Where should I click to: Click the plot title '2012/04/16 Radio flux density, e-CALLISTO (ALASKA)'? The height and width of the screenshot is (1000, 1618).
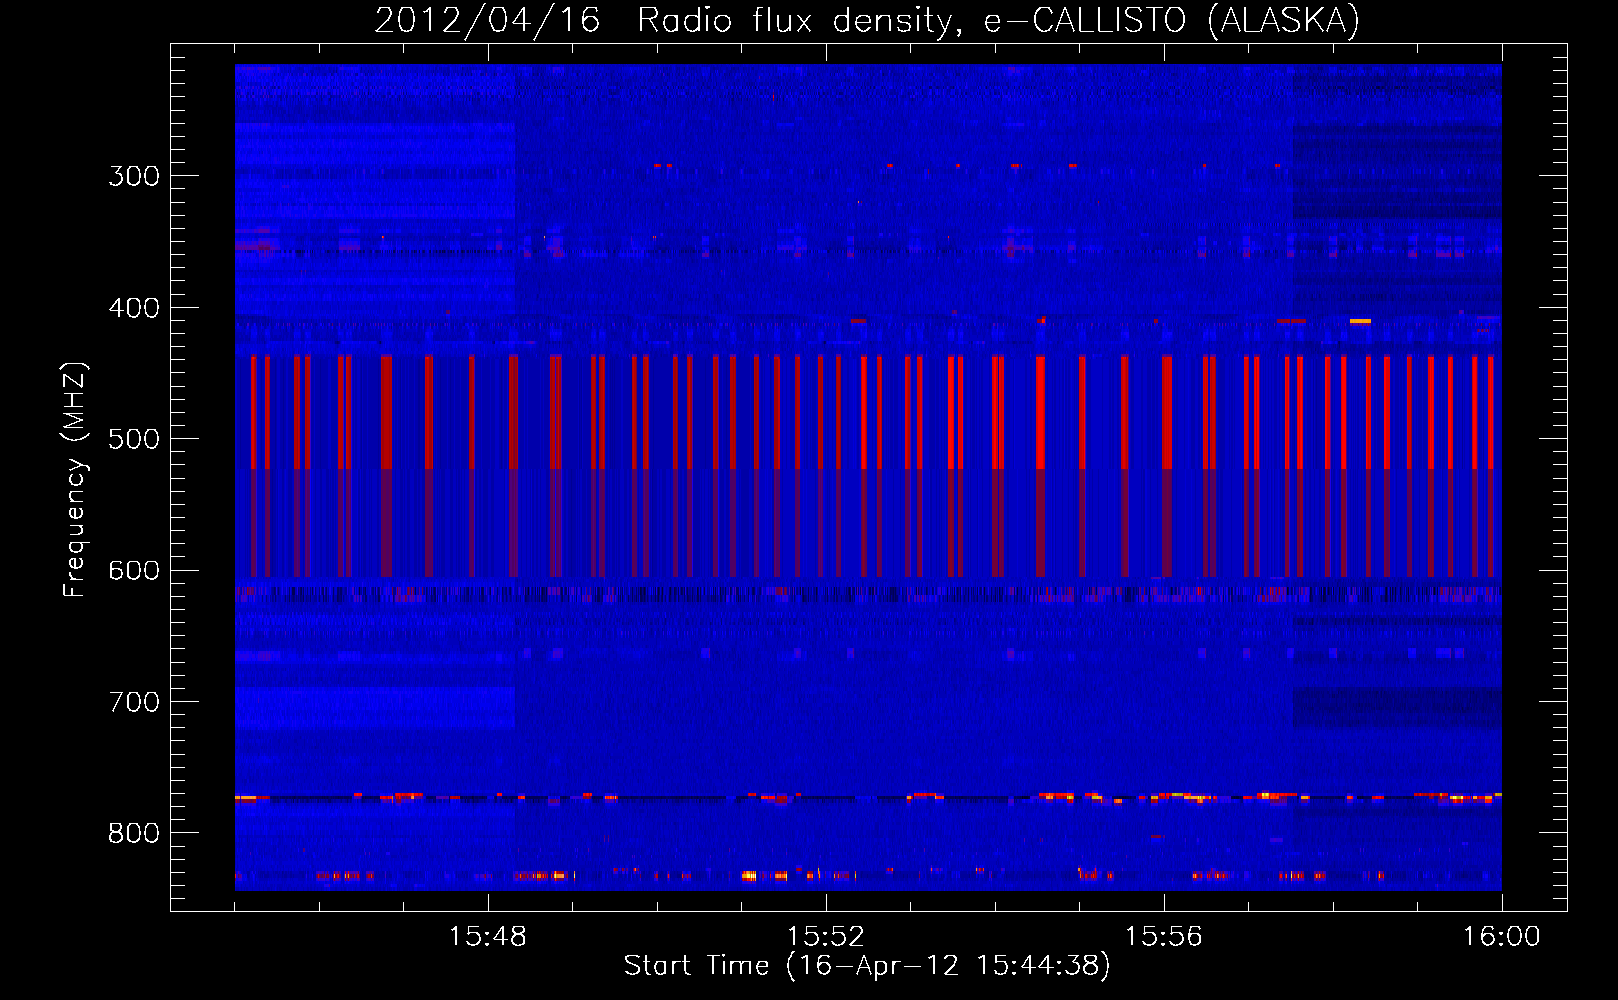(867, 20)
